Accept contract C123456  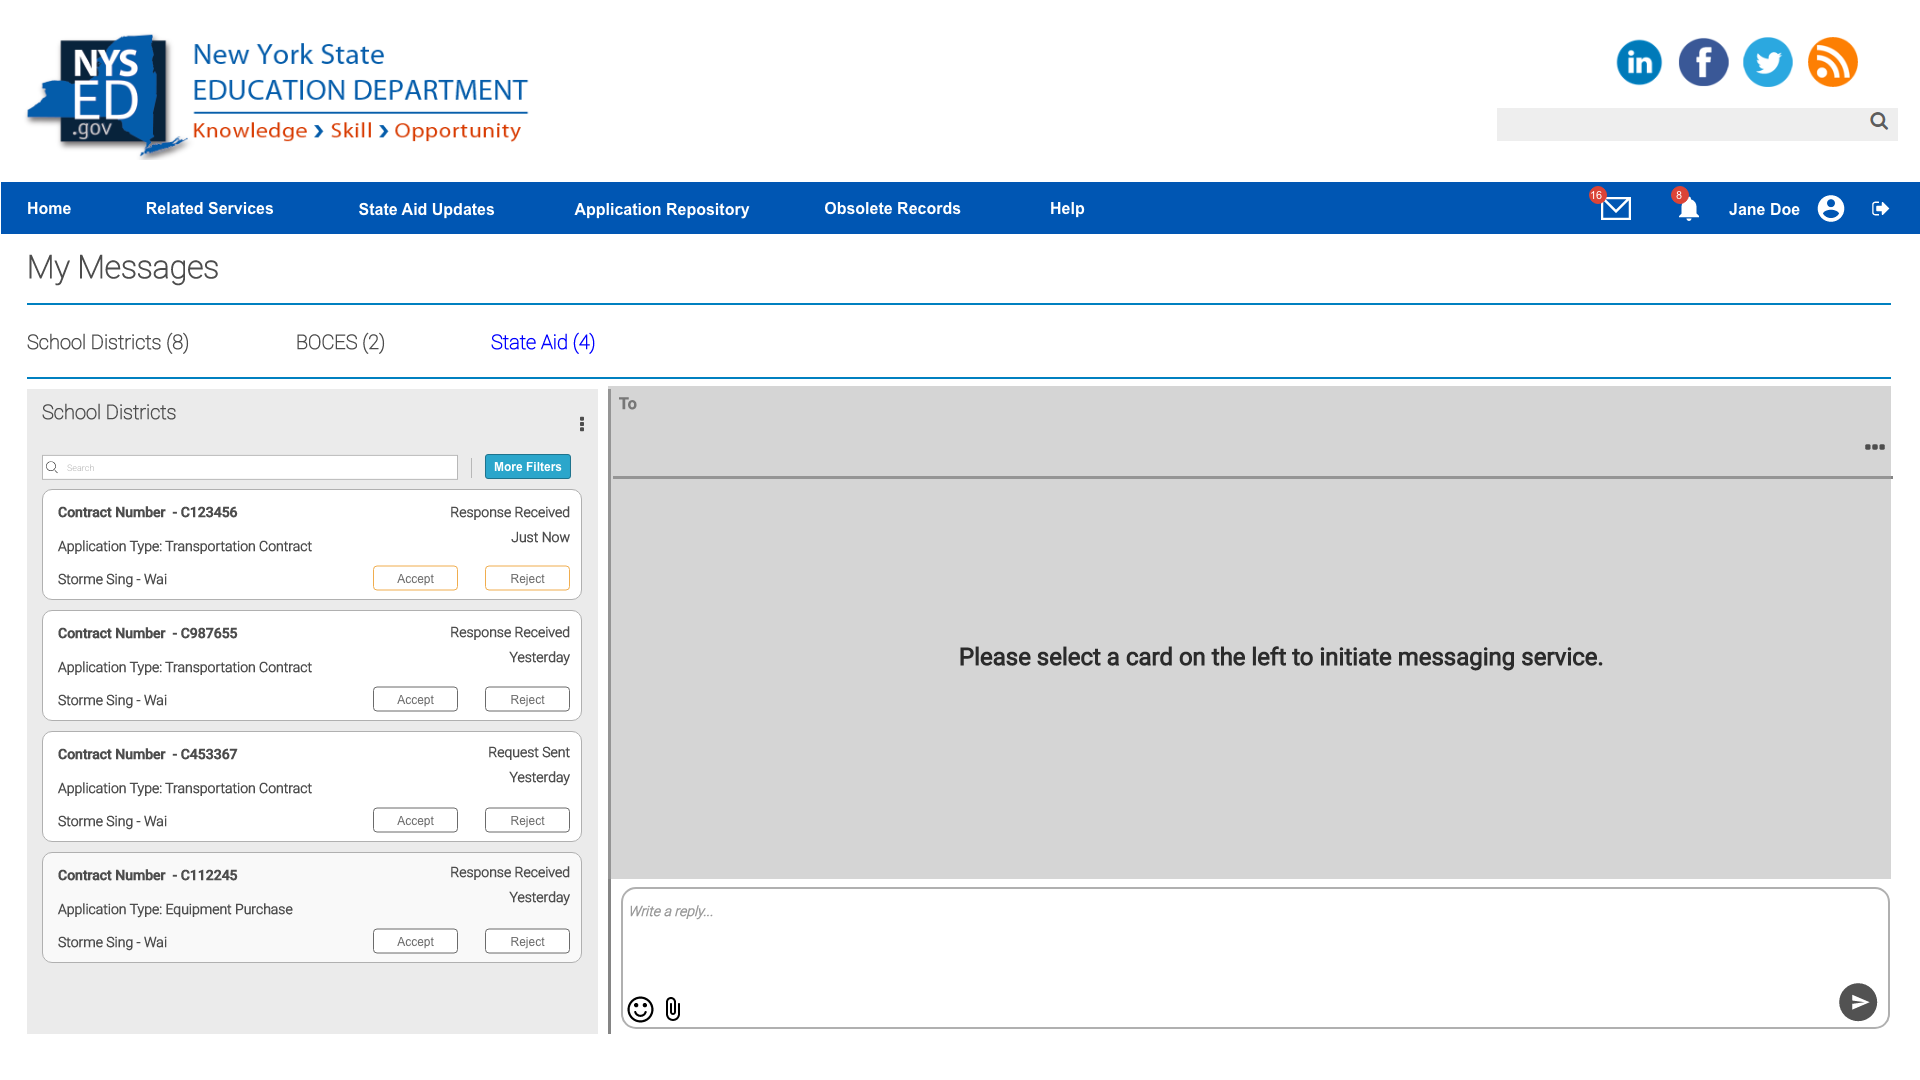point(415,579)
